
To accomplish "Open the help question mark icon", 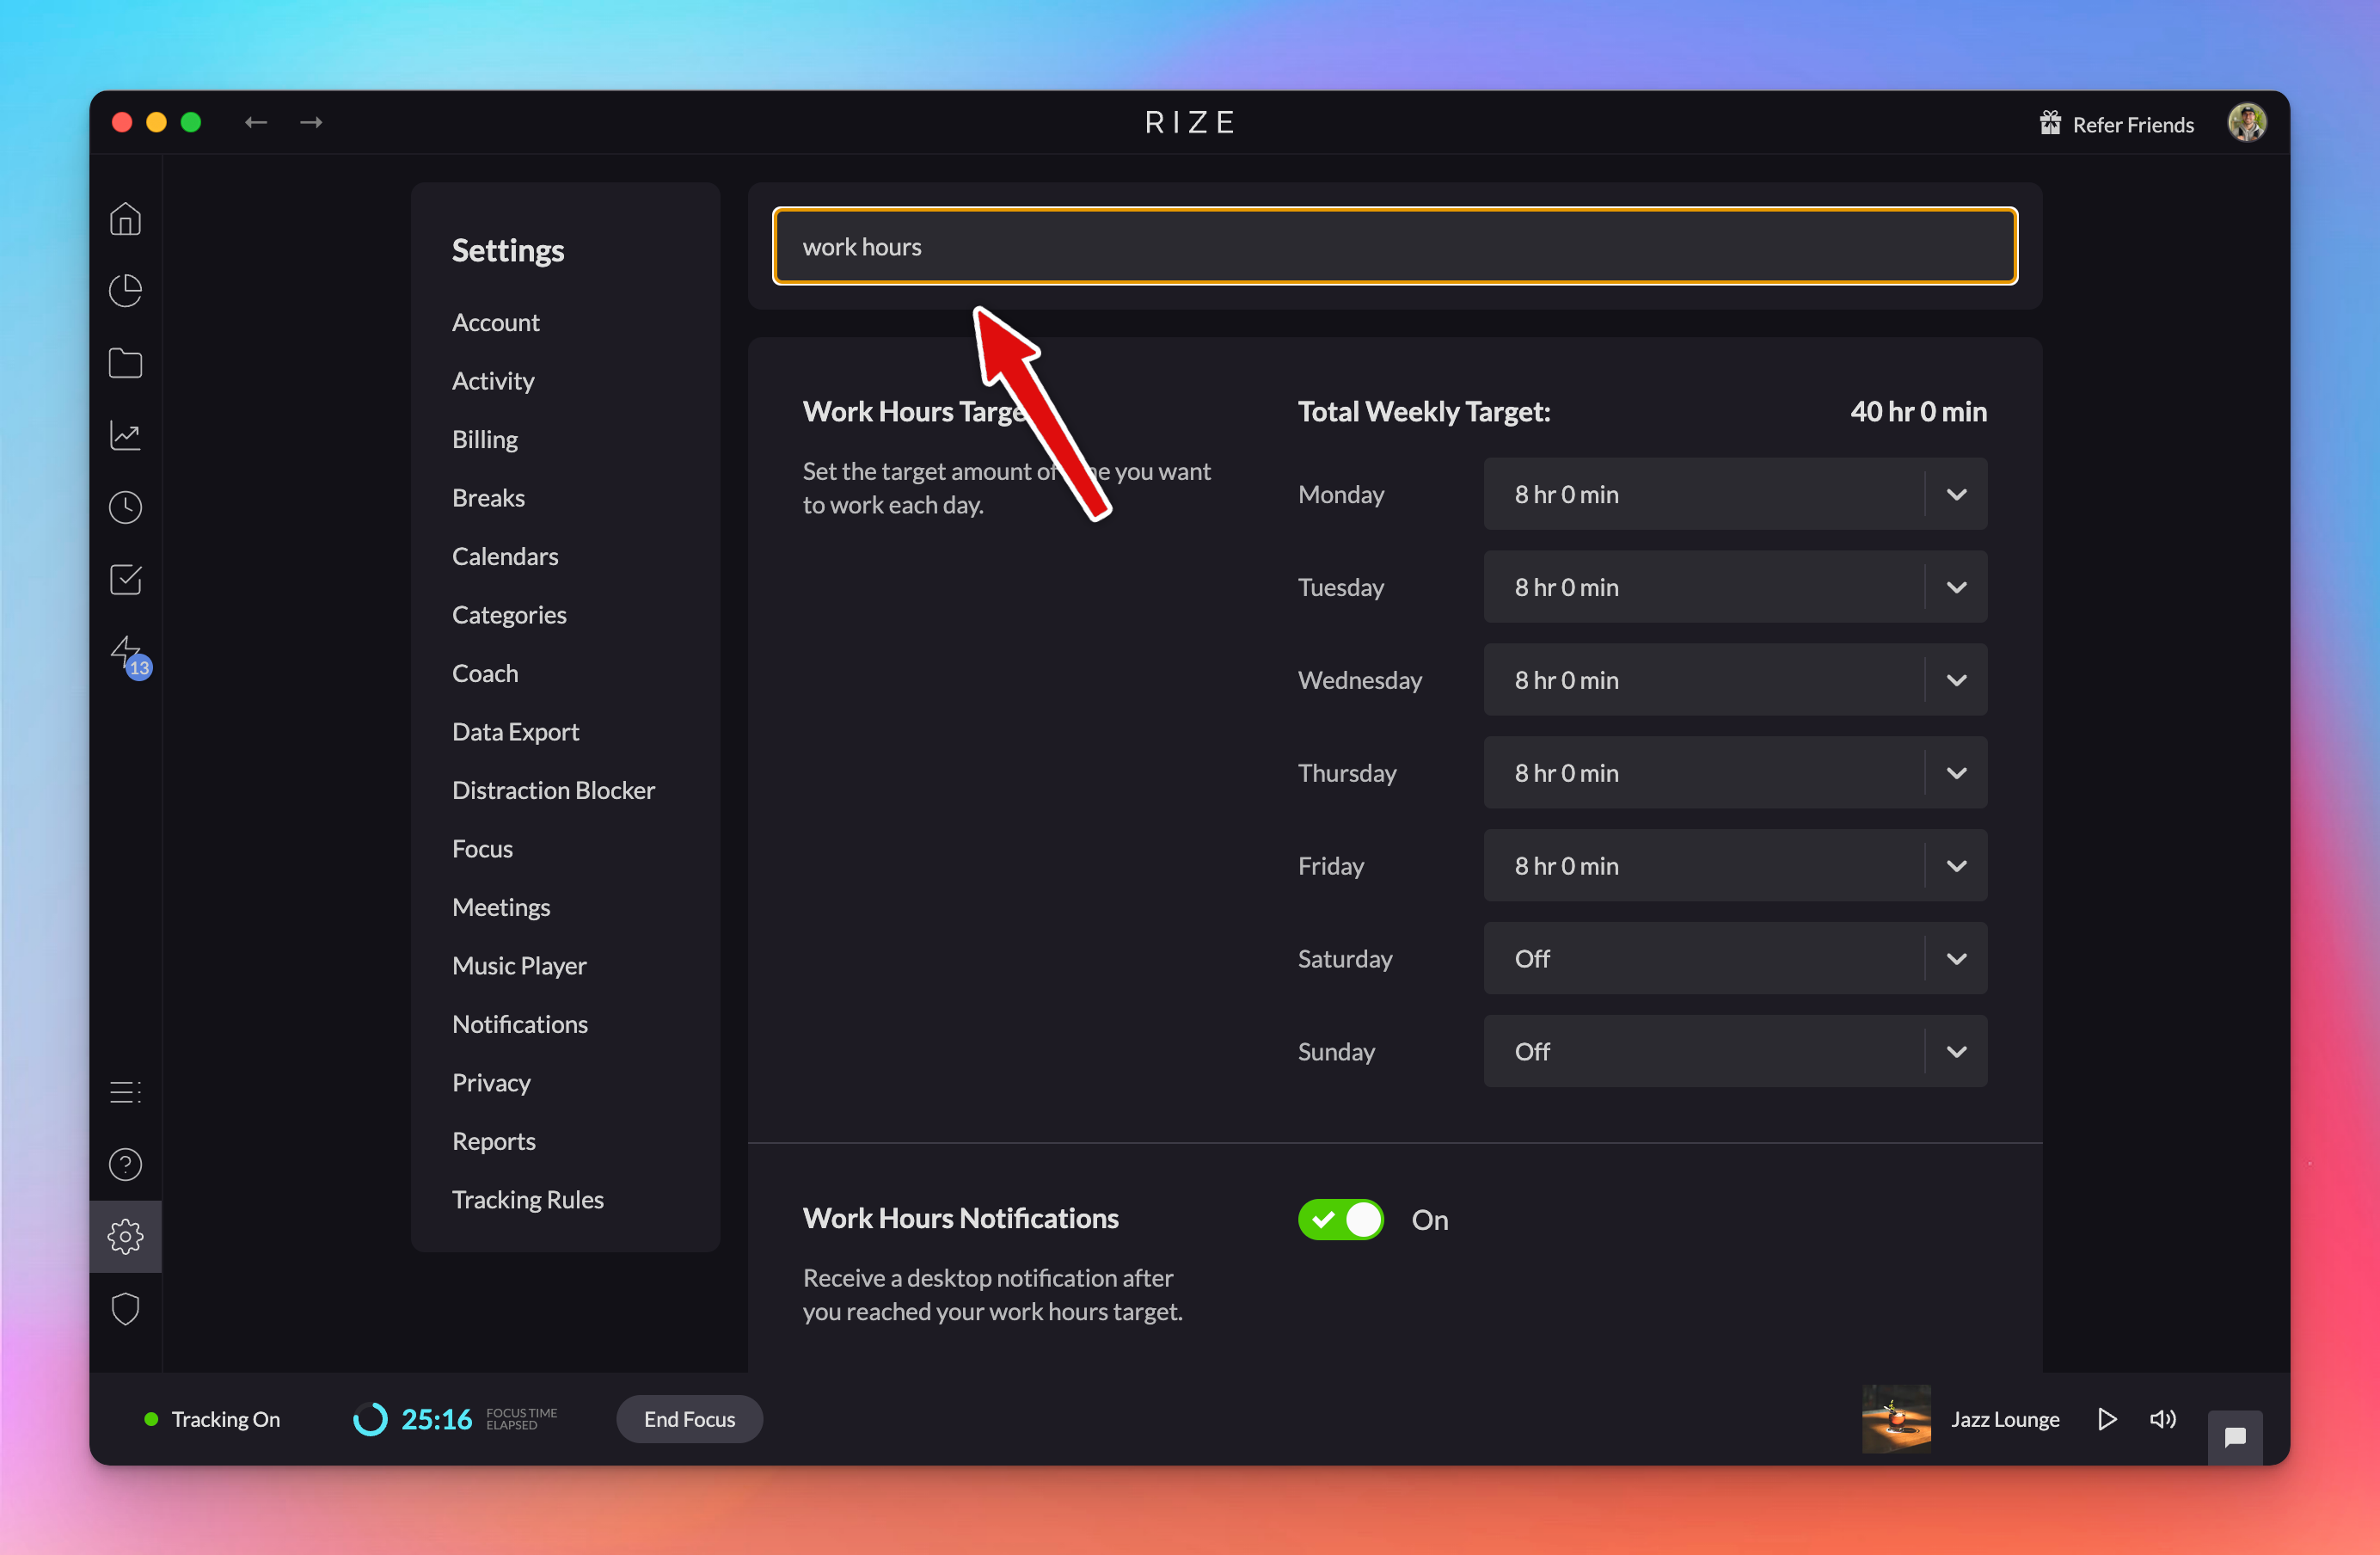I will (125, 1164).
